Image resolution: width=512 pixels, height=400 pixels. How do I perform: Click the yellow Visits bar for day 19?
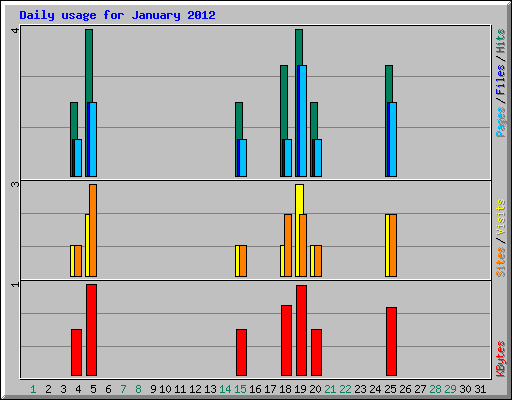(299, 199)
